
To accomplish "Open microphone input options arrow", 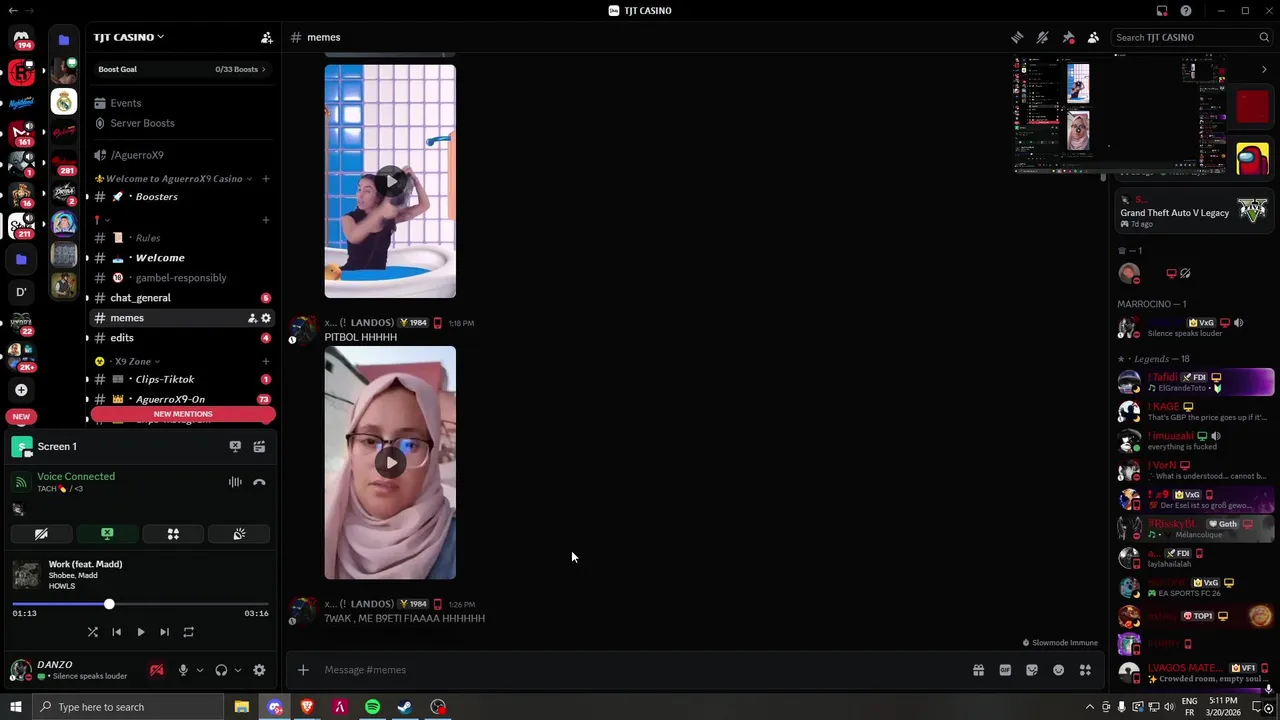I will click(x=200, y=670).
